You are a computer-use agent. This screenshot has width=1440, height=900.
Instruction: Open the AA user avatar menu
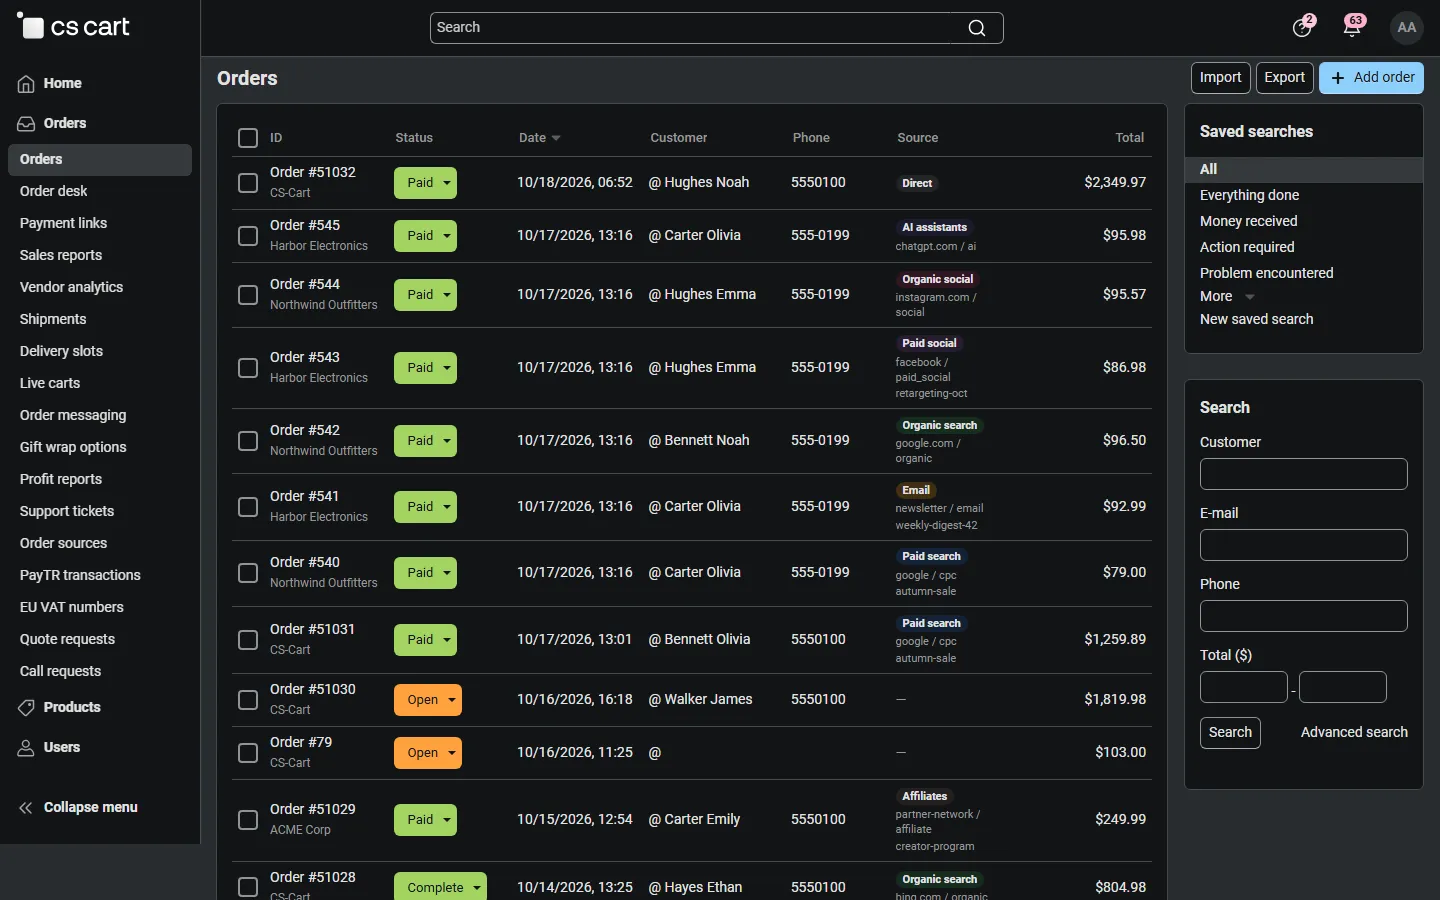coord(1407,27)
